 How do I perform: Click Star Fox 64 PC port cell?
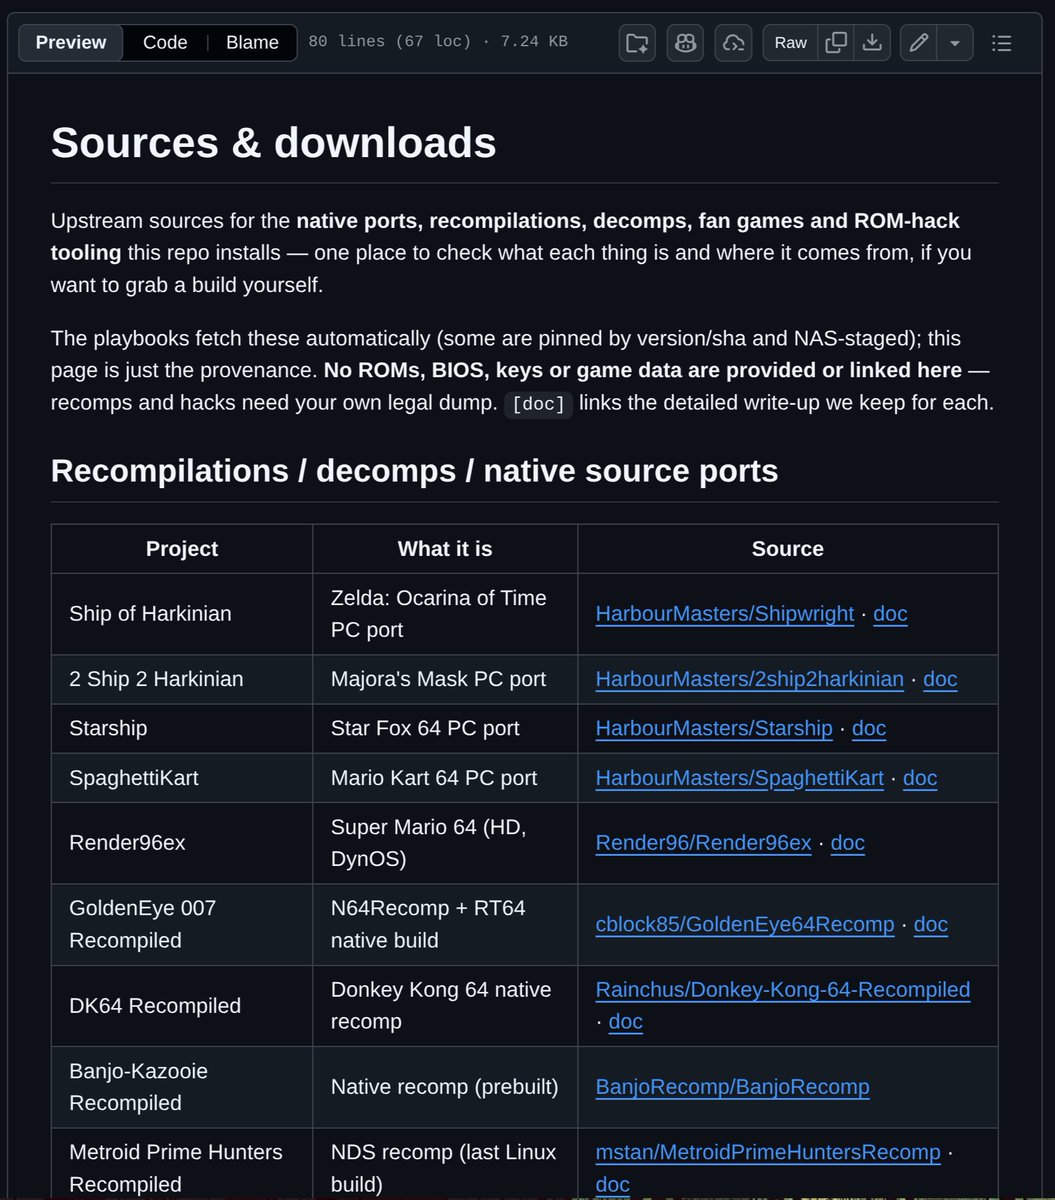[x=445, y=728]
